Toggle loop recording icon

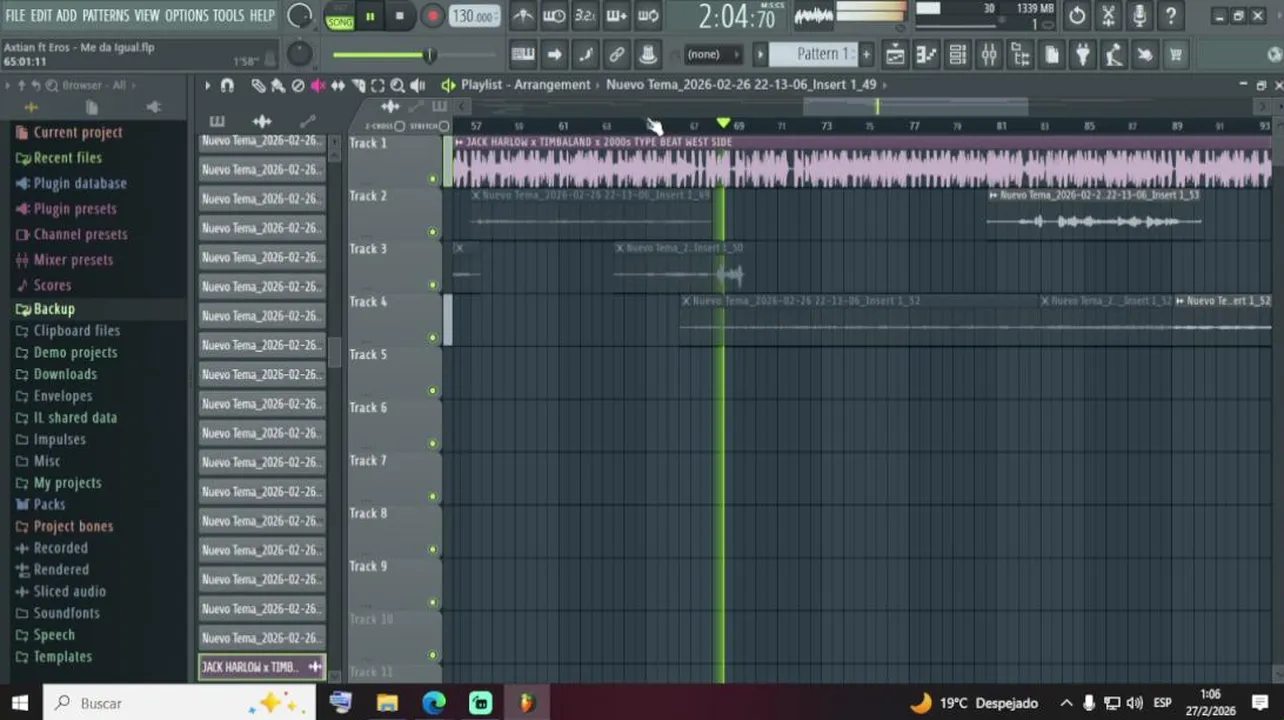pyautogui.click(x=648, y=16)
